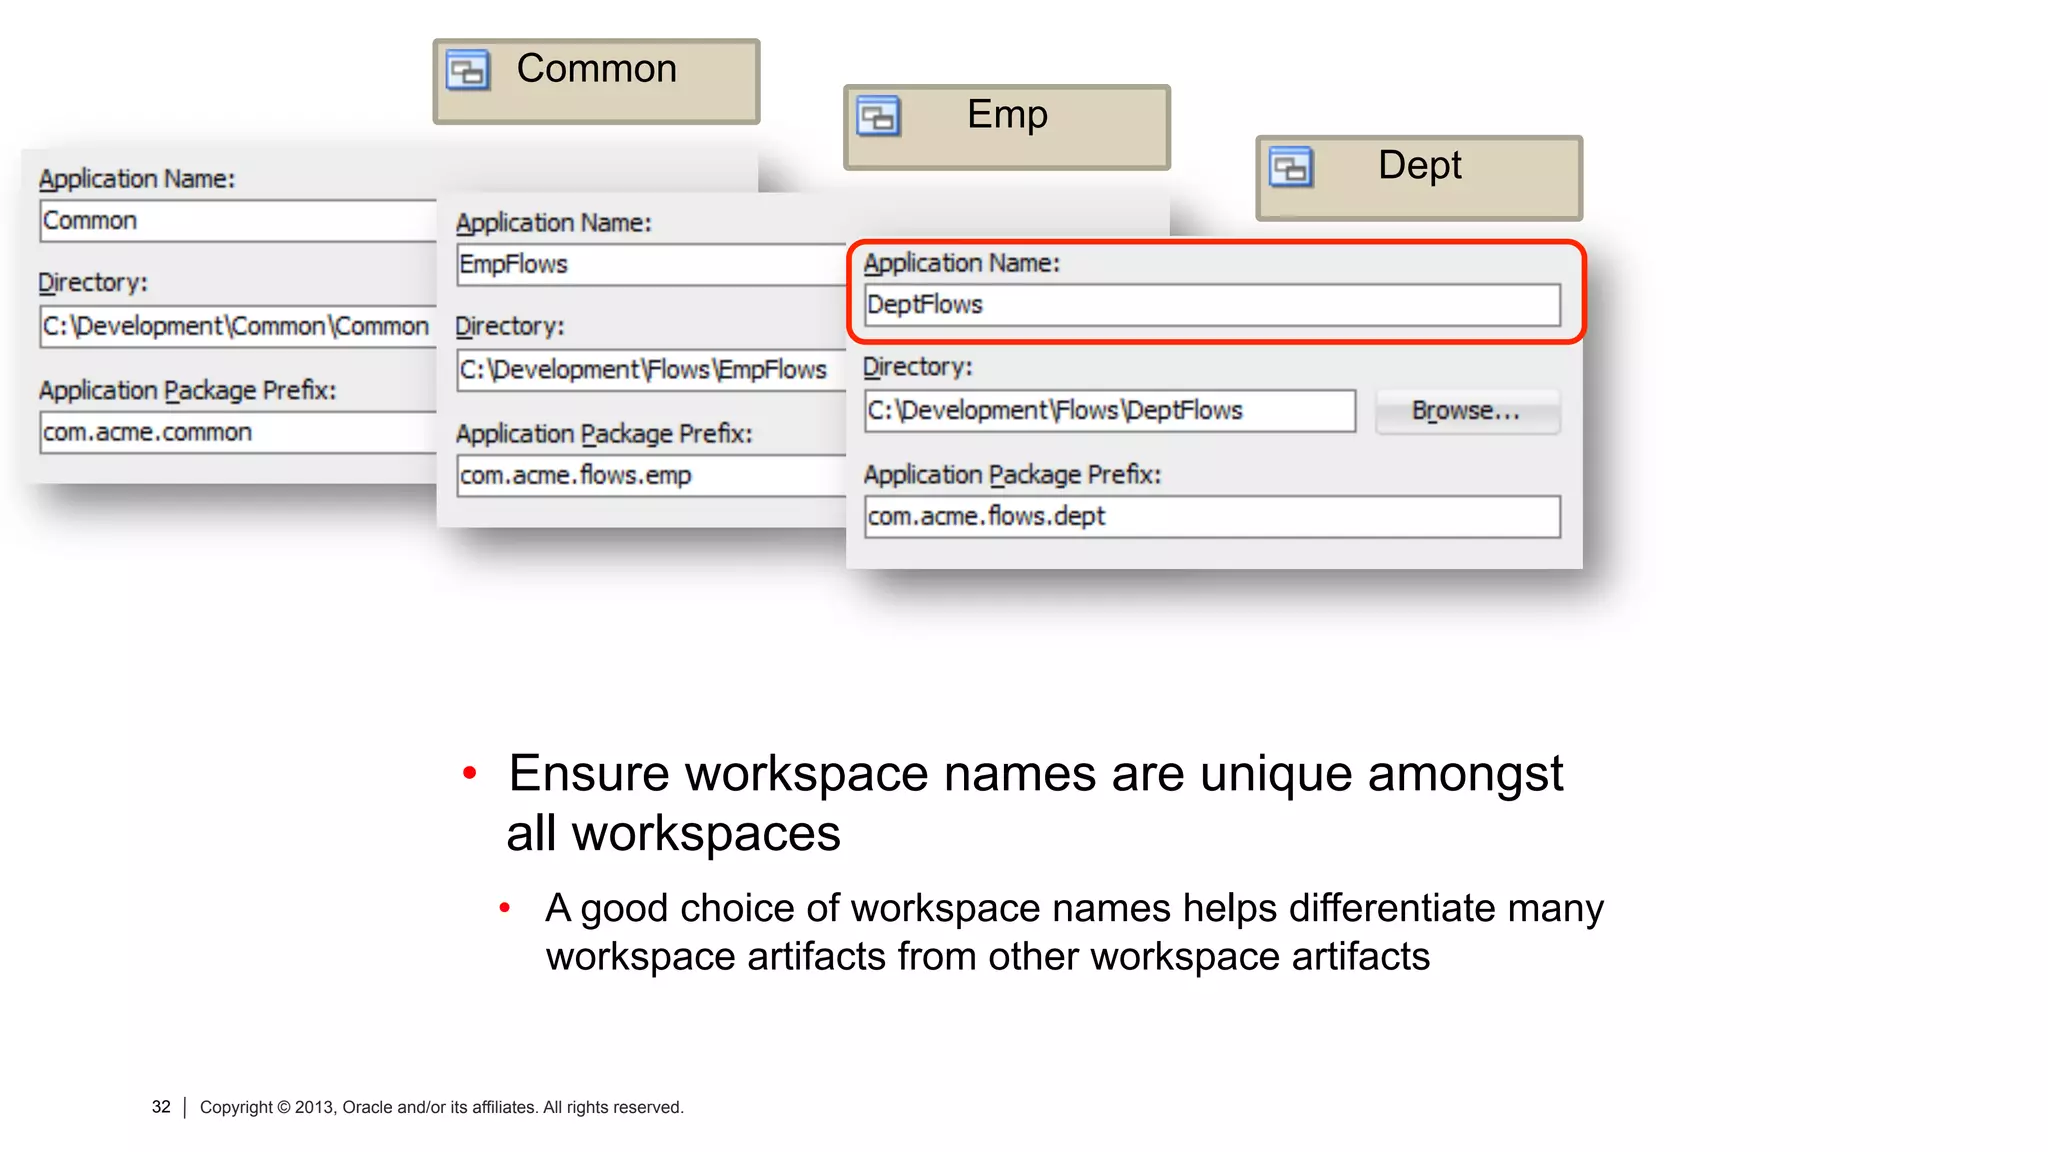Viewport: 2048px width, 1152px height.
Task: Click the Emp workspace icon
Action: pos(878,117)
